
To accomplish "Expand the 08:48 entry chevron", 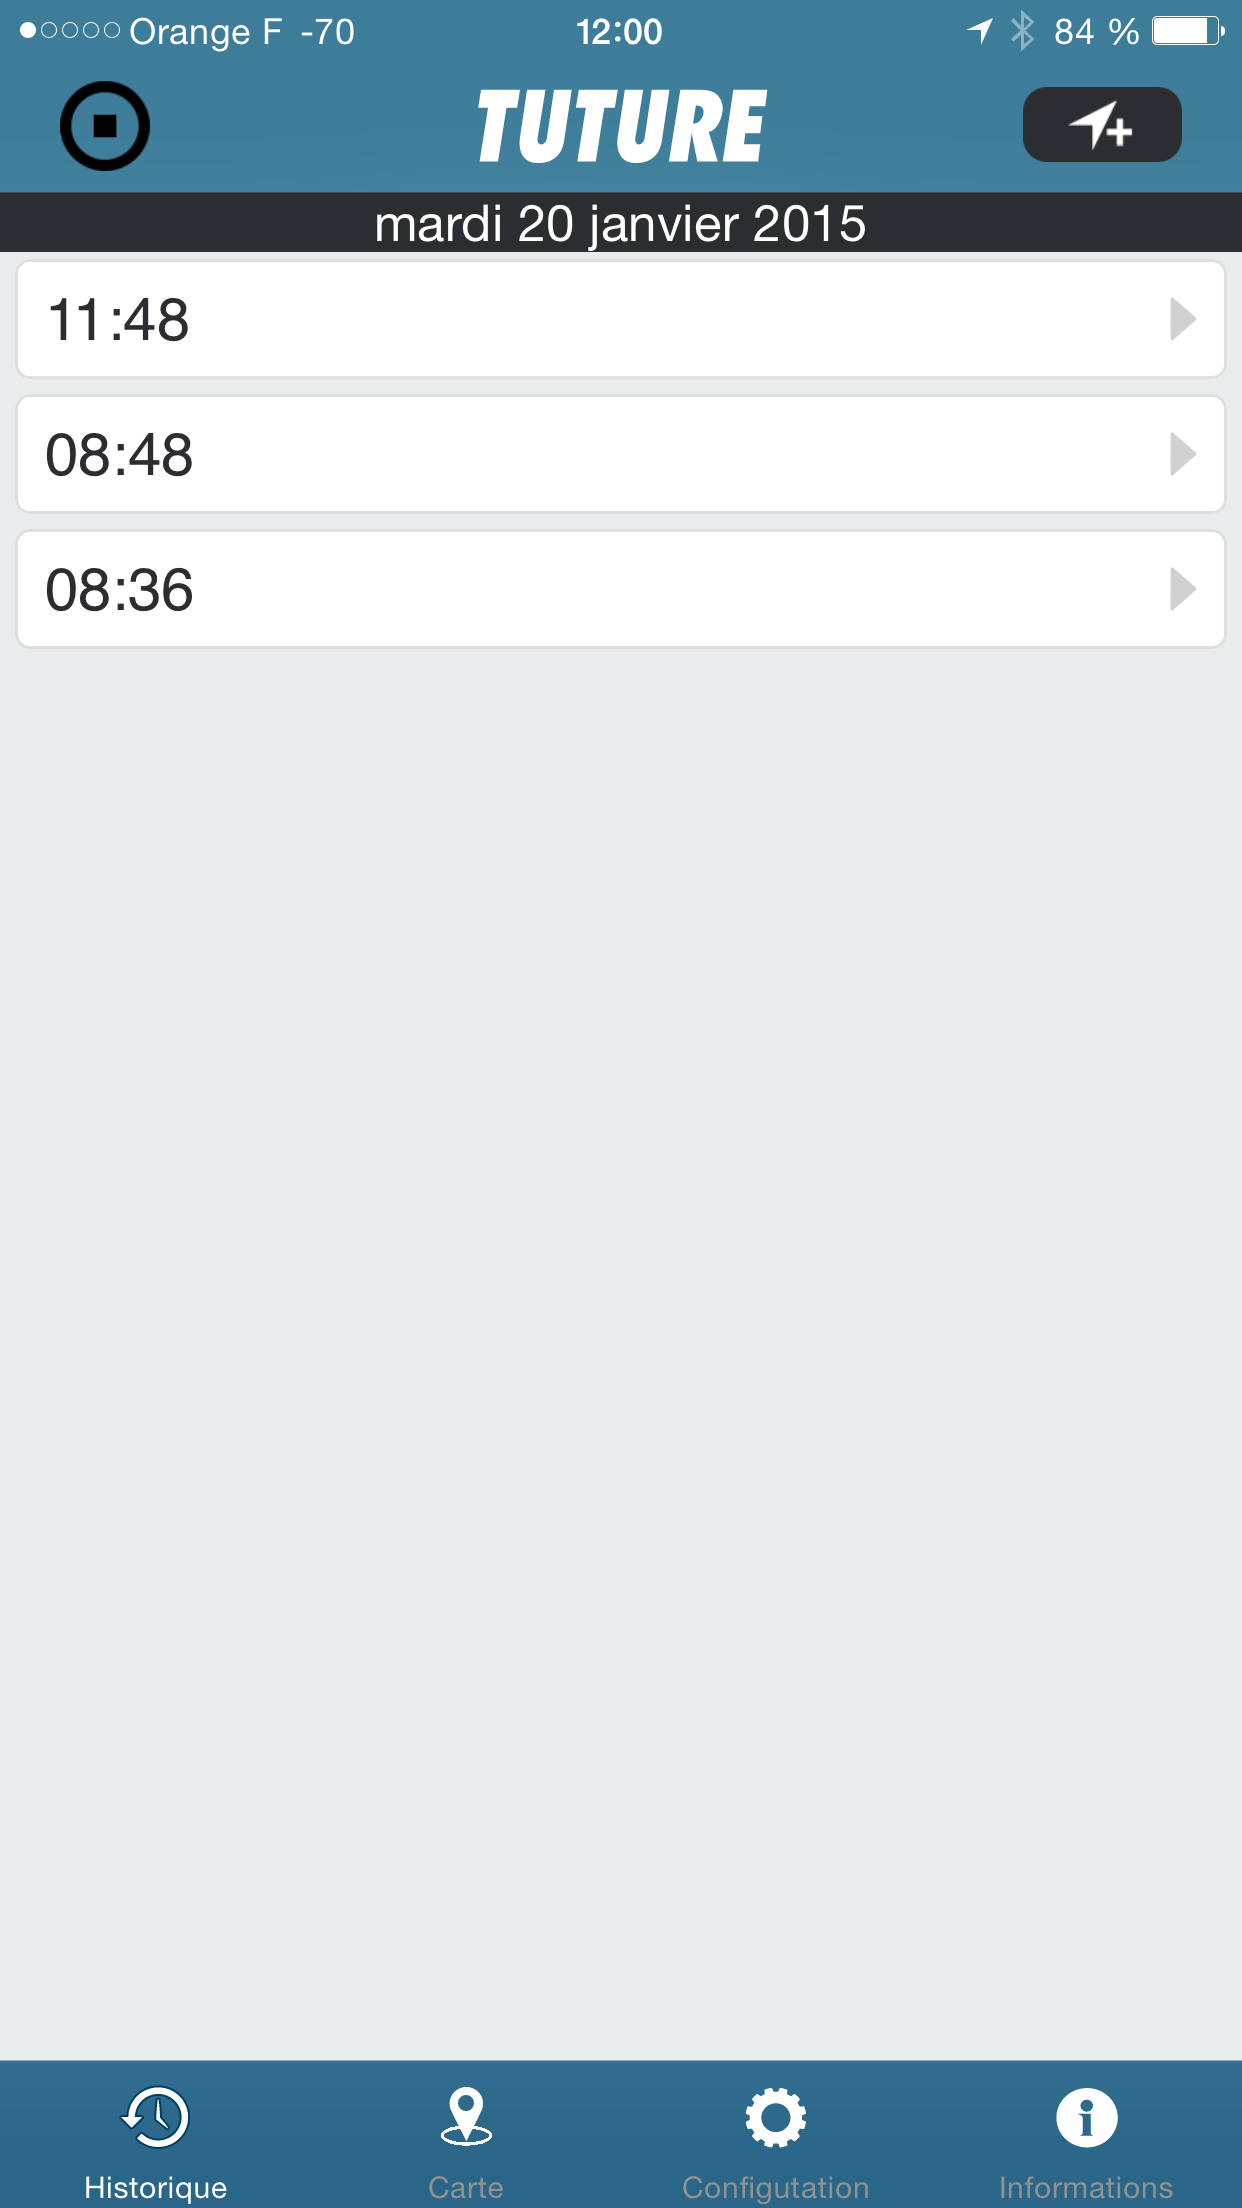I will coord(1183,455).
